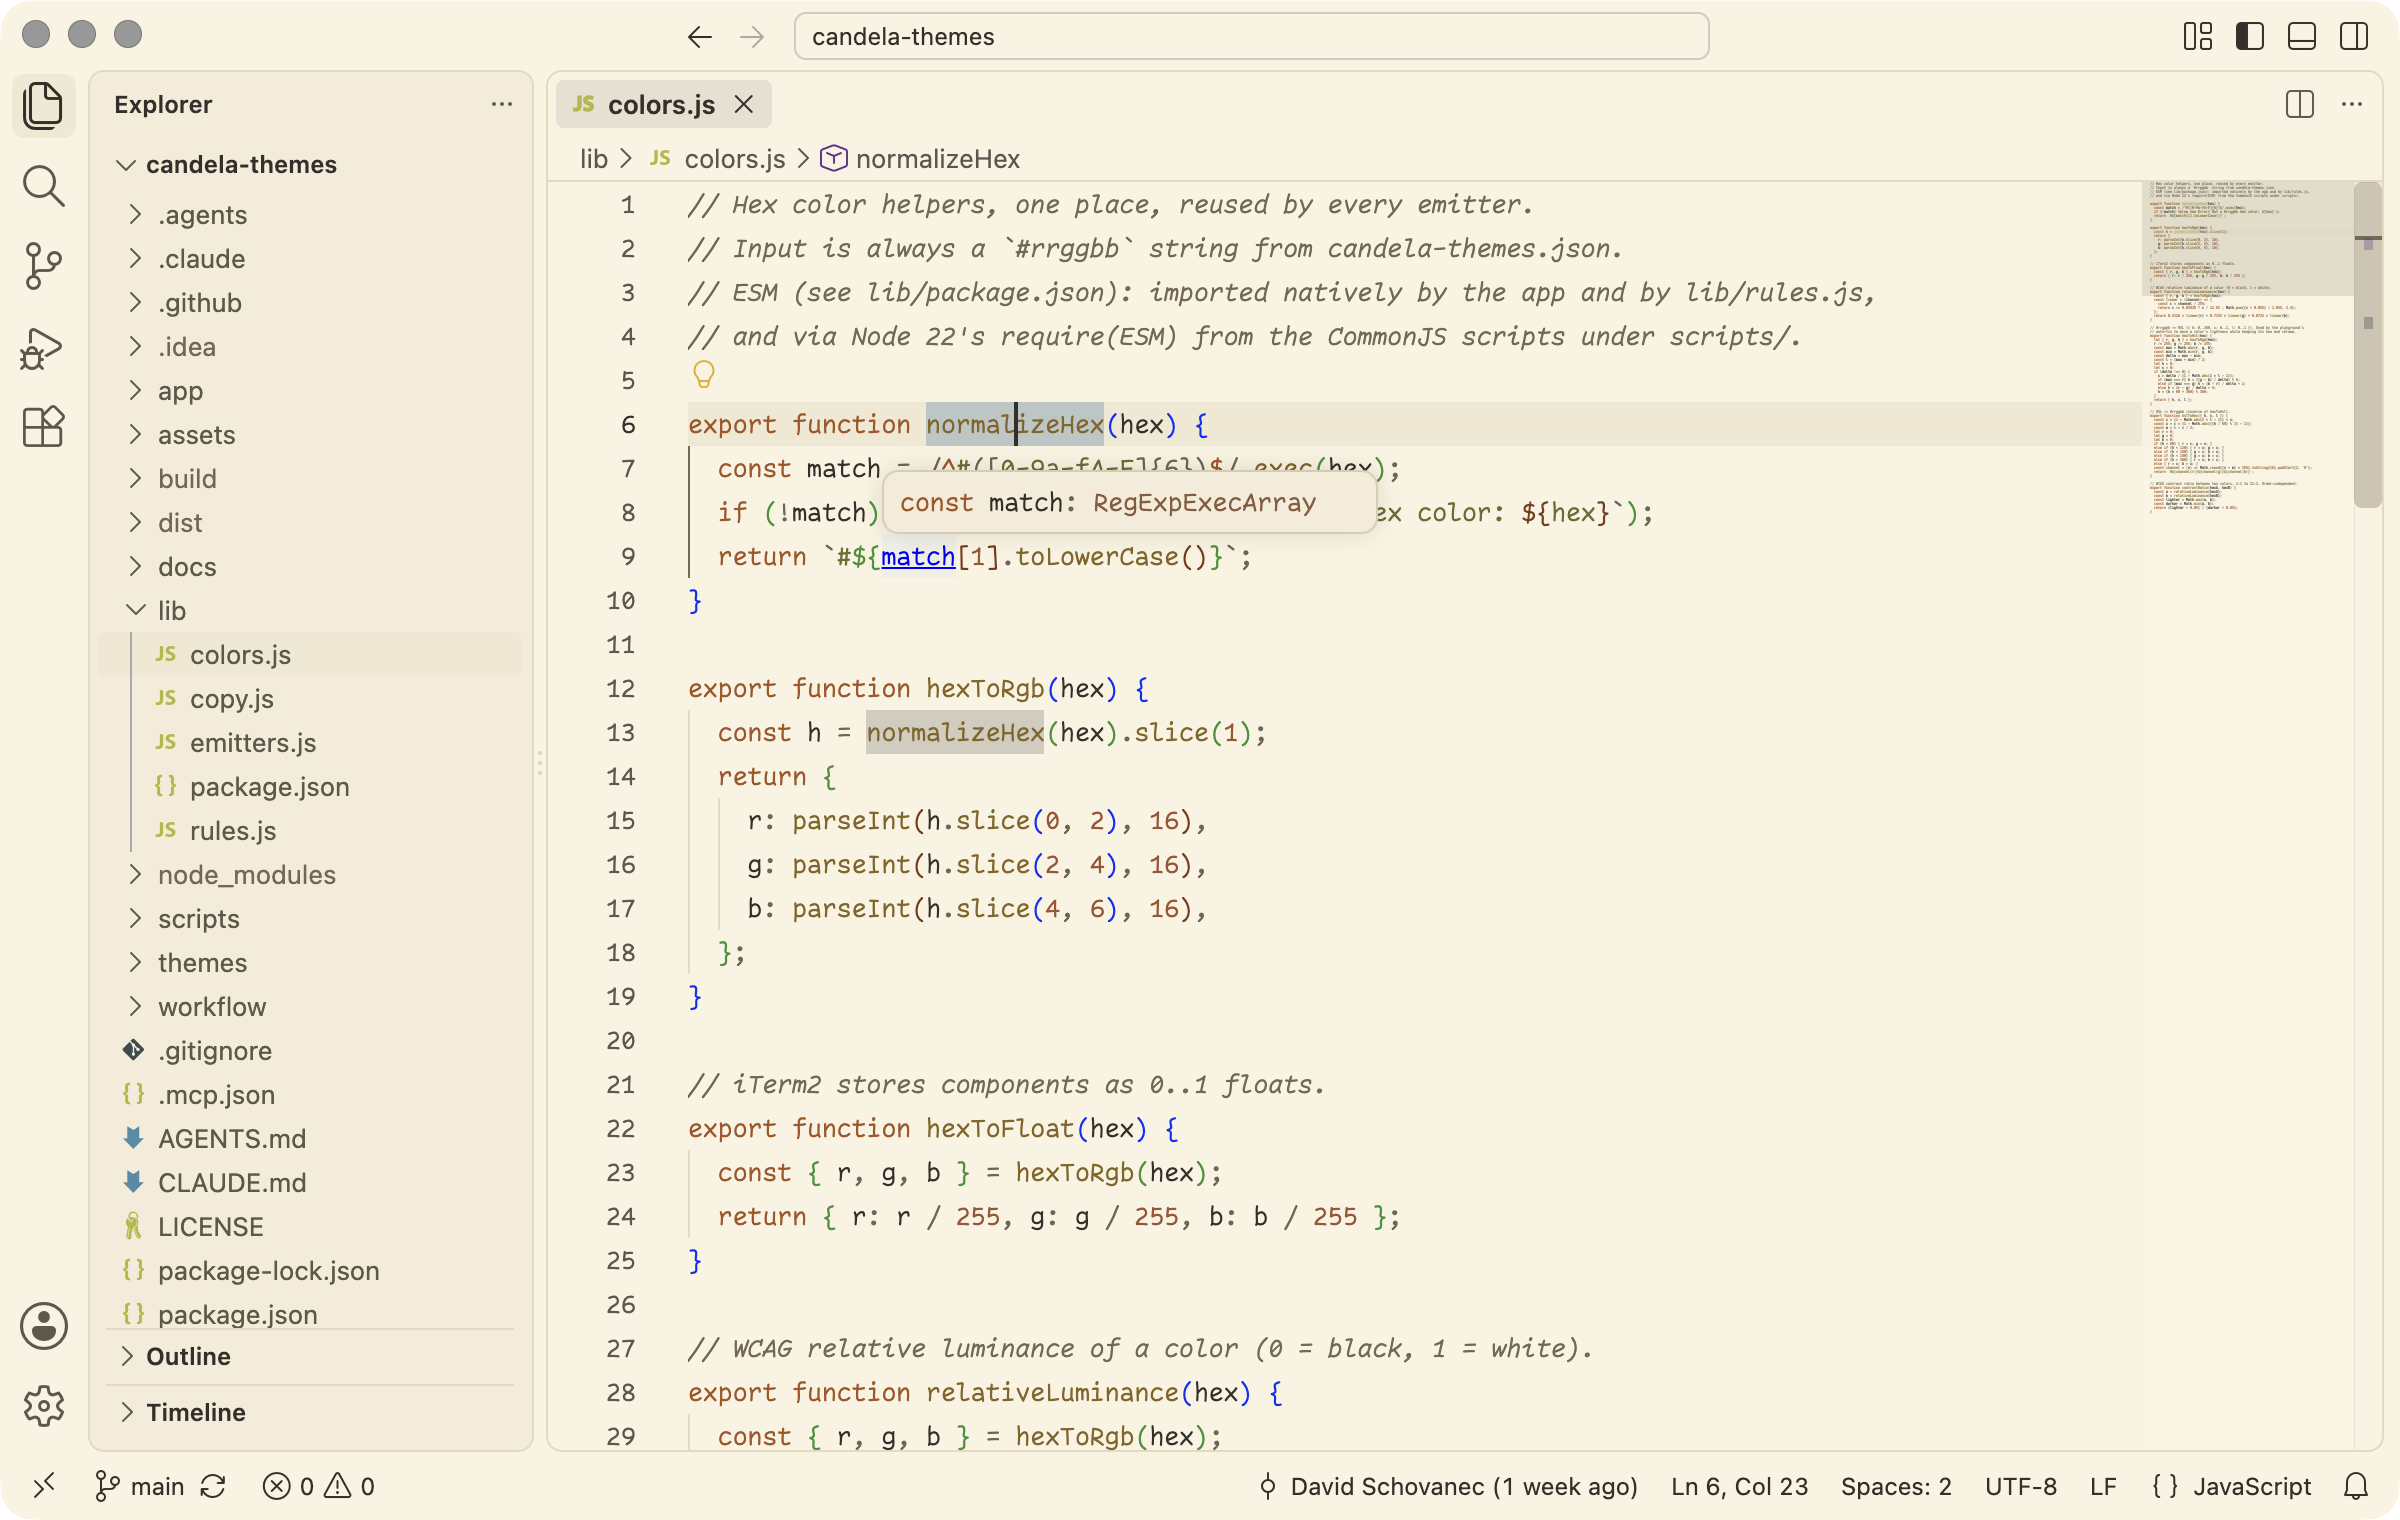Open the Accounts menu icon
This screenshot has height=1520, width=2400.
[x=44, y=1326]
